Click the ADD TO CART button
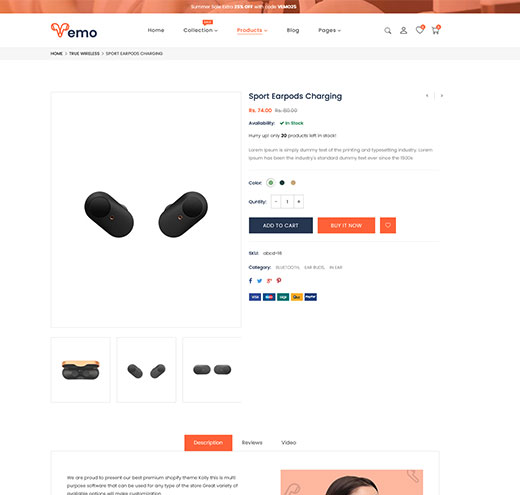520x495 pixels. (x=281, y=225)
